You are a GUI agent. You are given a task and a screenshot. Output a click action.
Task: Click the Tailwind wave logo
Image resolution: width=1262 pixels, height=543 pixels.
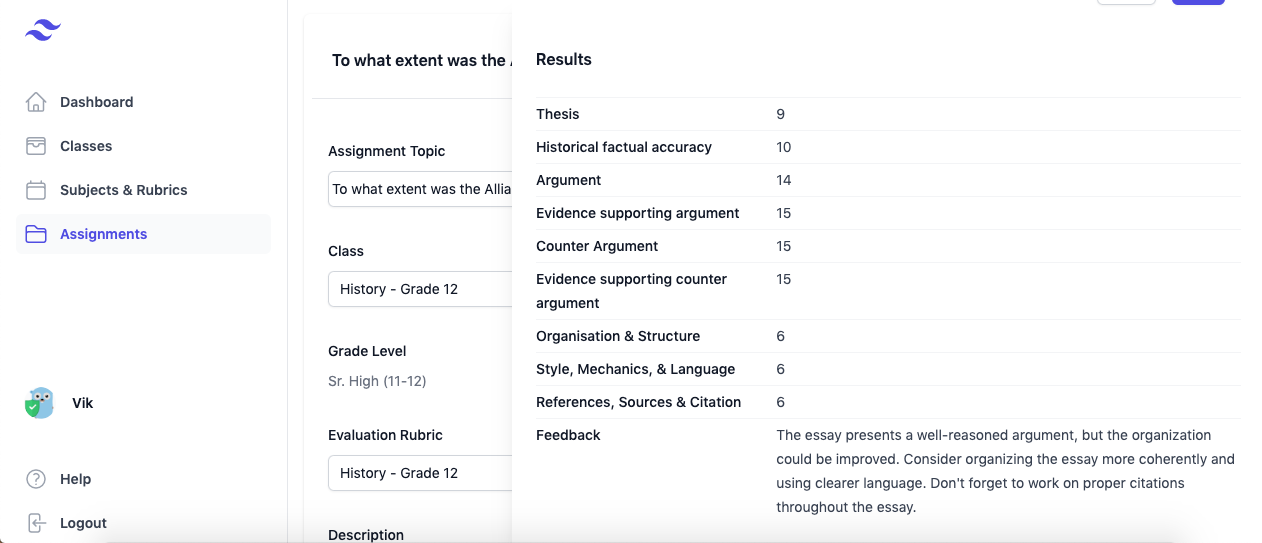coord(43,31)
